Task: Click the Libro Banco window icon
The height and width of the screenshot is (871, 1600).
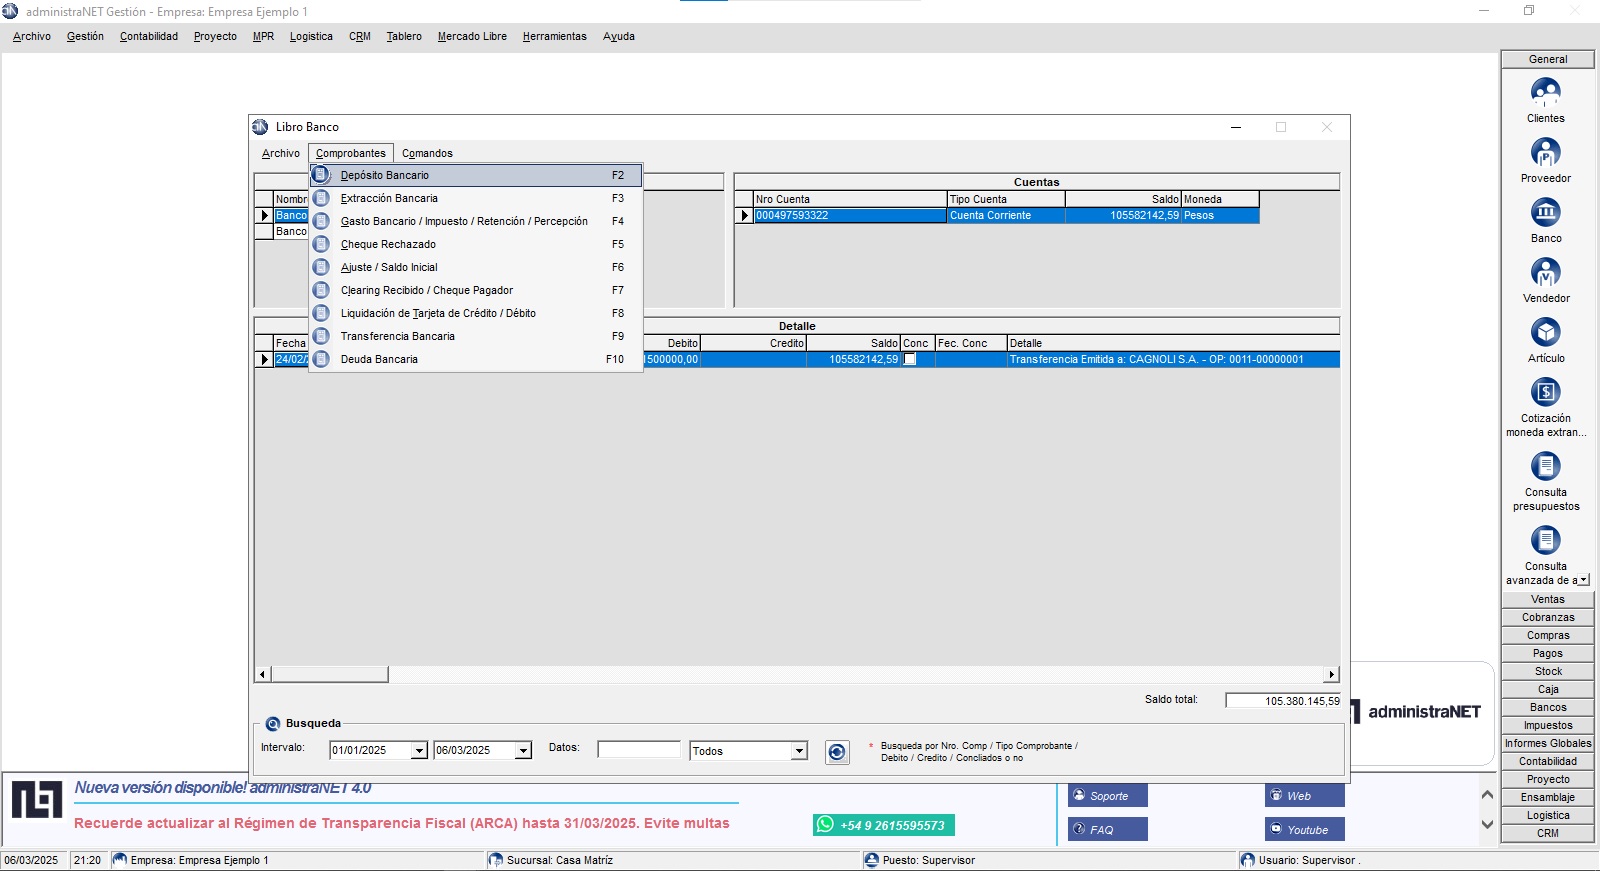Action: pyautogui.click(x=260, y=127)
